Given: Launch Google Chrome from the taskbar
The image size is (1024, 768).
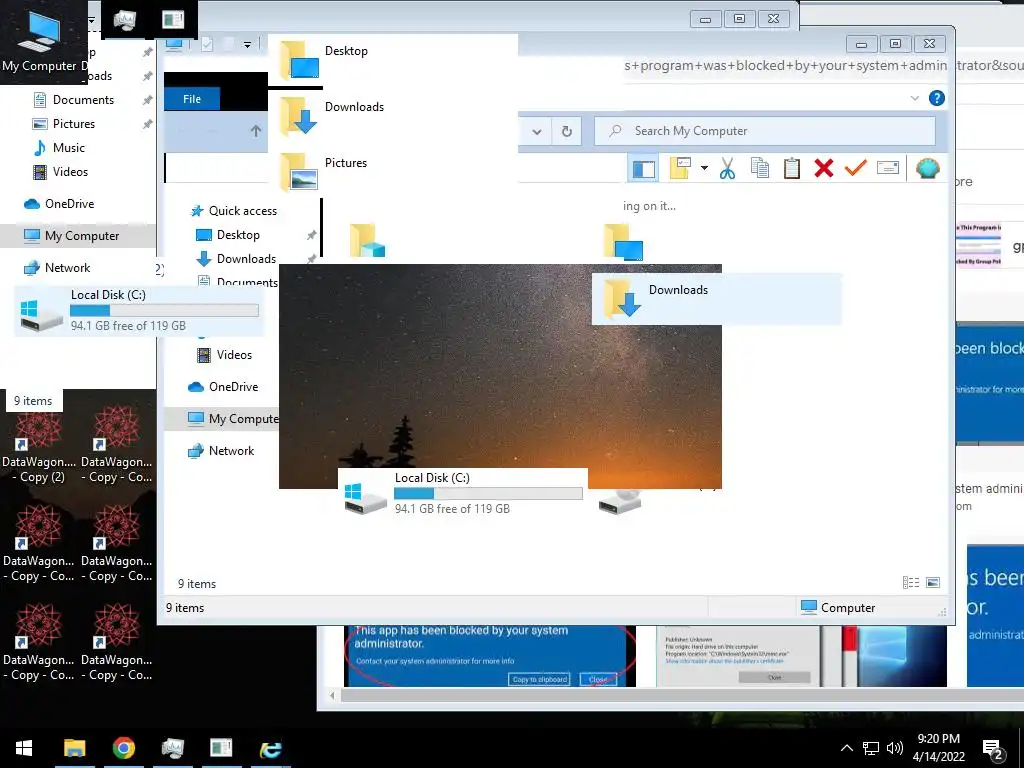Looking at the screenshot, I should coord(123,748).
